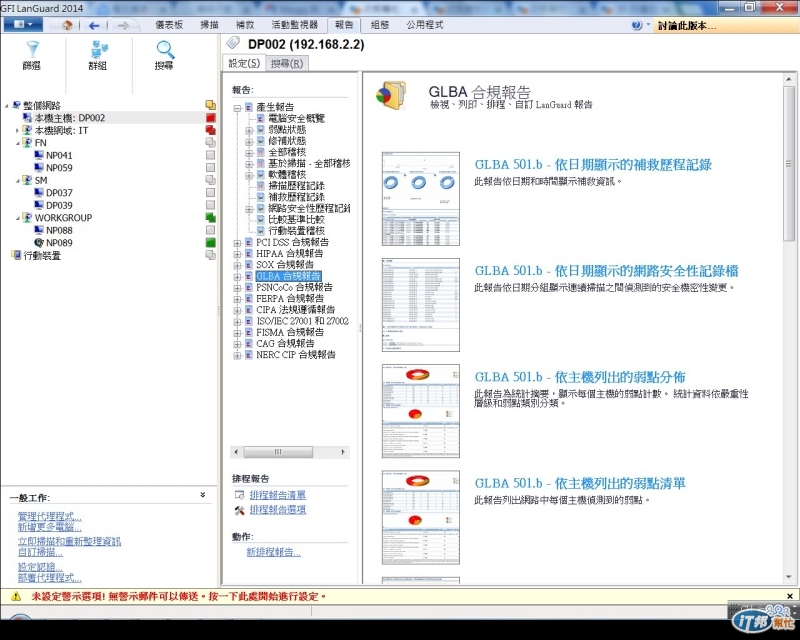Select SOX 合規報告 in report tree
800x640 pixels.
coord(285,265)
